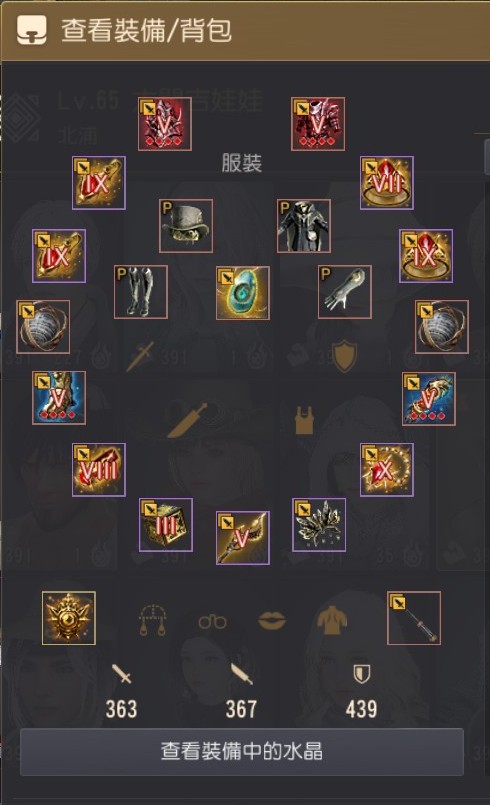Select the level VII ruby ring
Image resolution: width=490 pixels, height=805 pixels.
point(387,182)
